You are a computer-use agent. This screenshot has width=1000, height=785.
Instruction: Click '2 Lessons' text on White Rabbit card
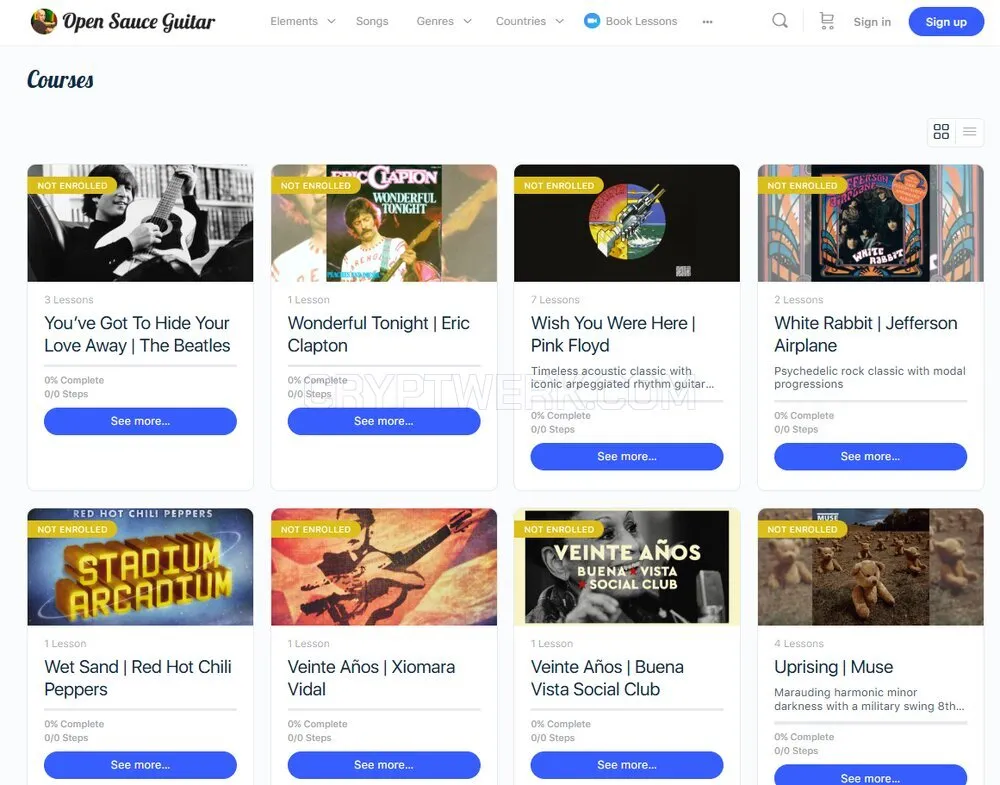tap(799, 300)
